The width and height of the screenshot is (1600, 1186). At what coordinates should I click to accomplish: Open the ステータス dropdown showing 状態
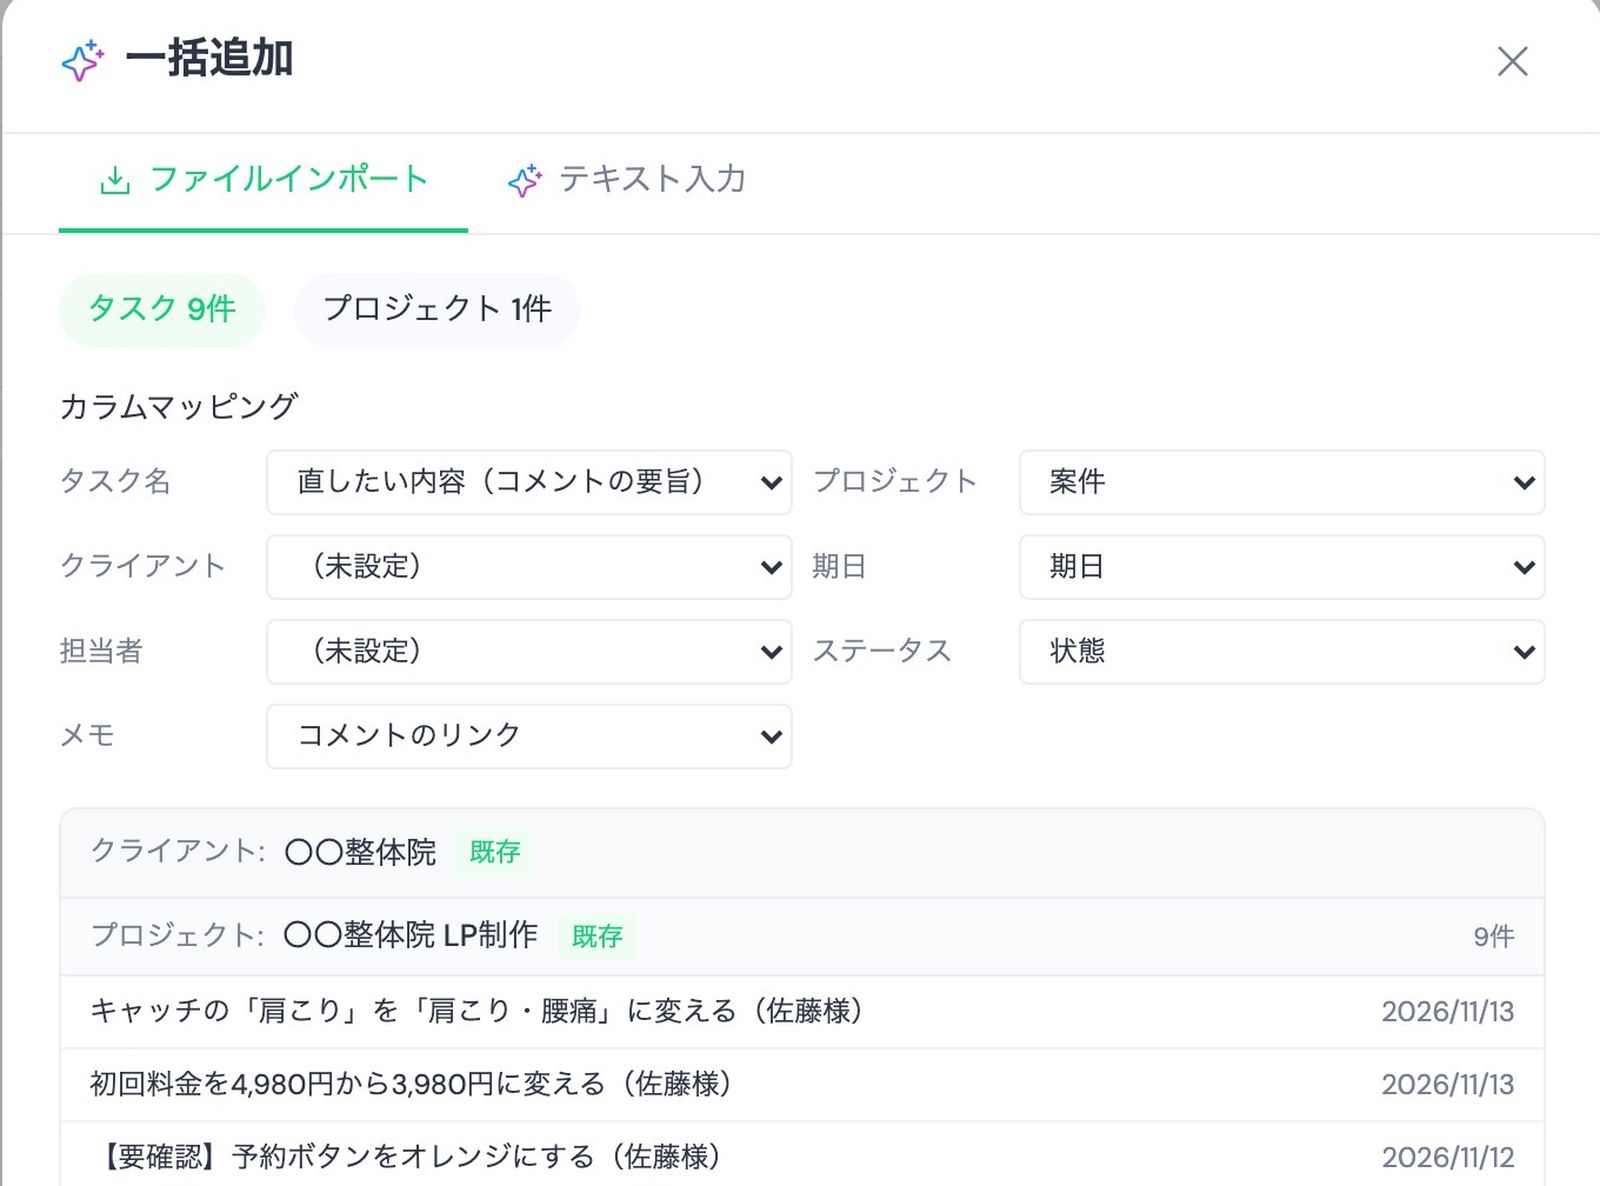[1282, 652]
